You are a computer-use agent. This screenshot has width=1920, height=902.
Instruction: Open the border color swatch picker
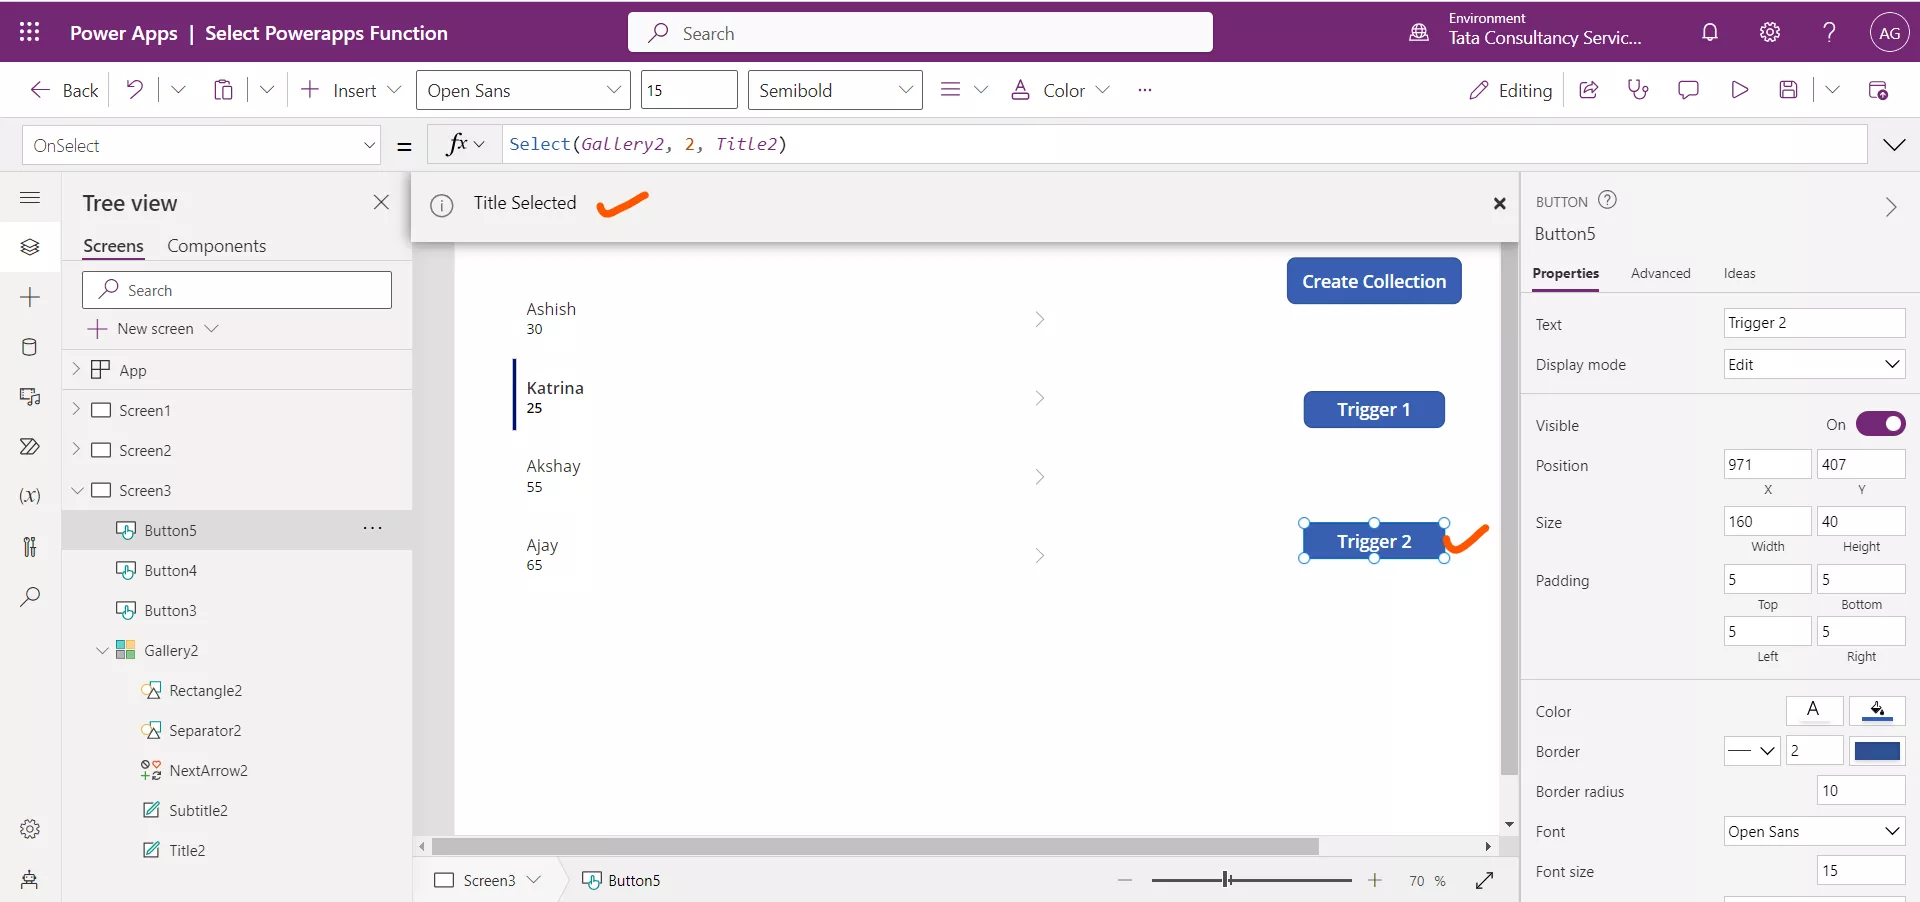(1878, 751)
